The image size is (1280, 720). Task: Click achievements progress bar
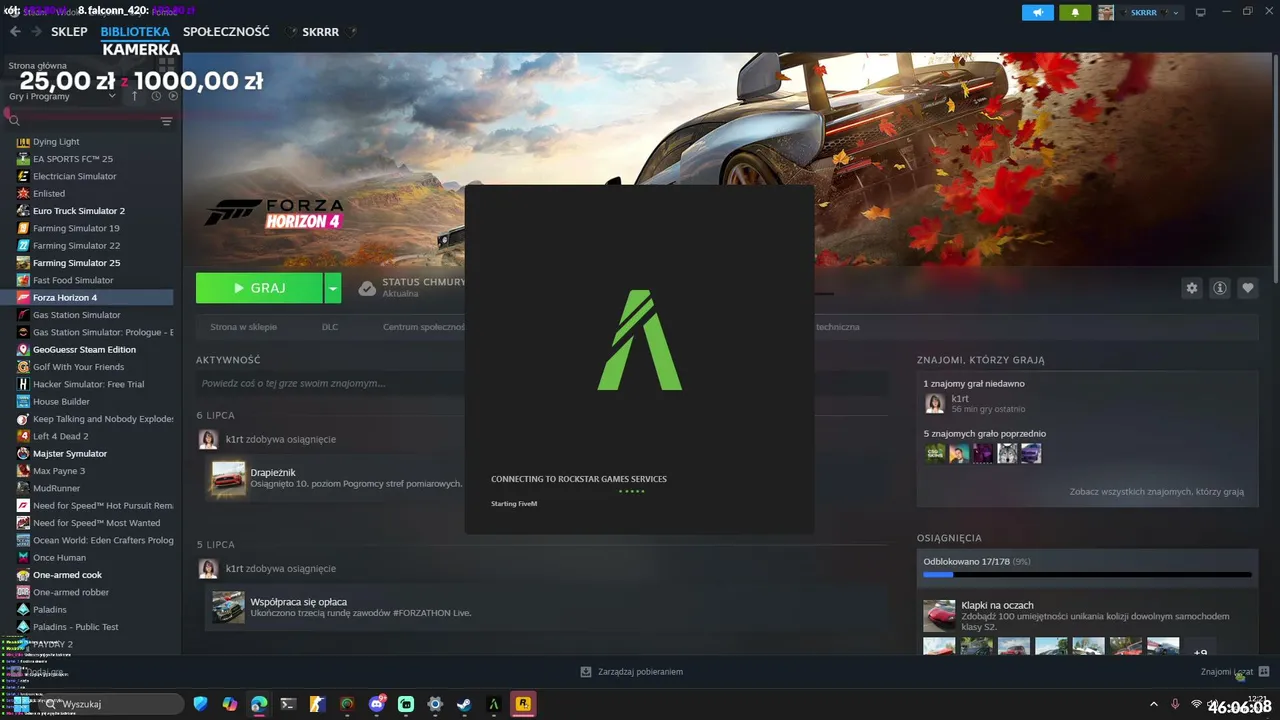1087,575
